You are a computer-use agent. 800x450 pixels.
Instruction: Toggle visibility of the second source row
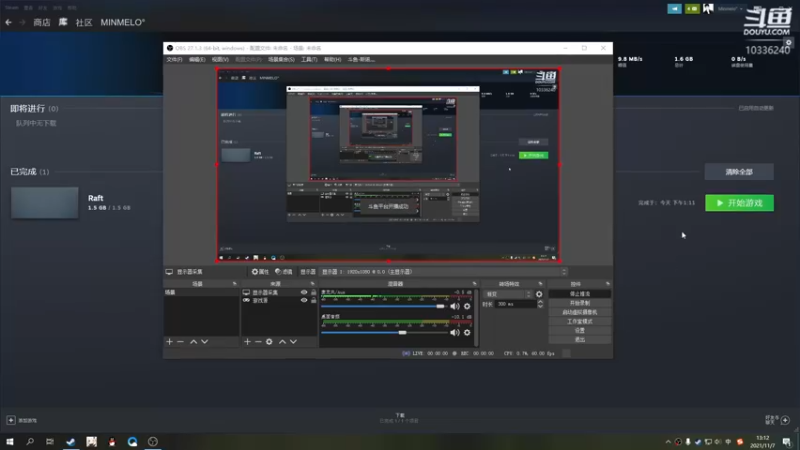click(304, 301)
